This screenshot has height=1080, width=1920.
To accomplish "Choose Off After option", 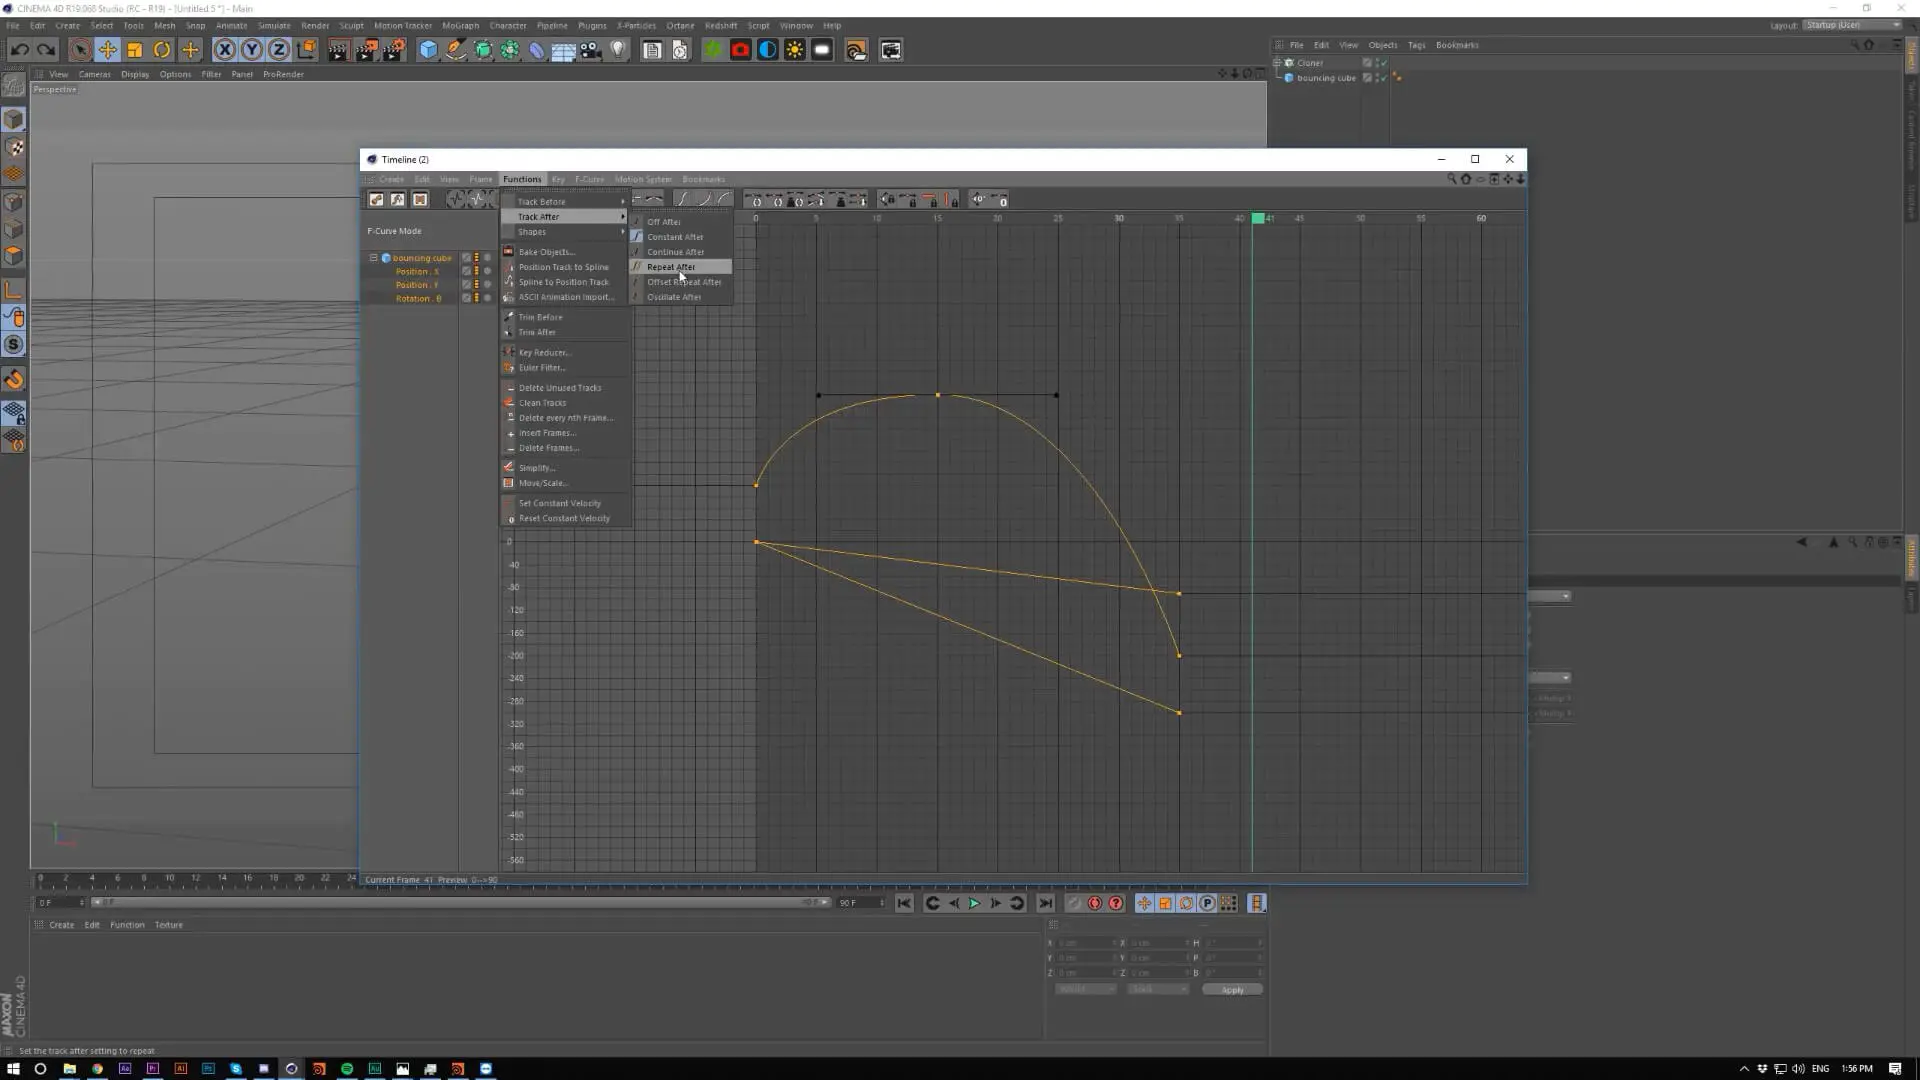I will coord(681,222).
